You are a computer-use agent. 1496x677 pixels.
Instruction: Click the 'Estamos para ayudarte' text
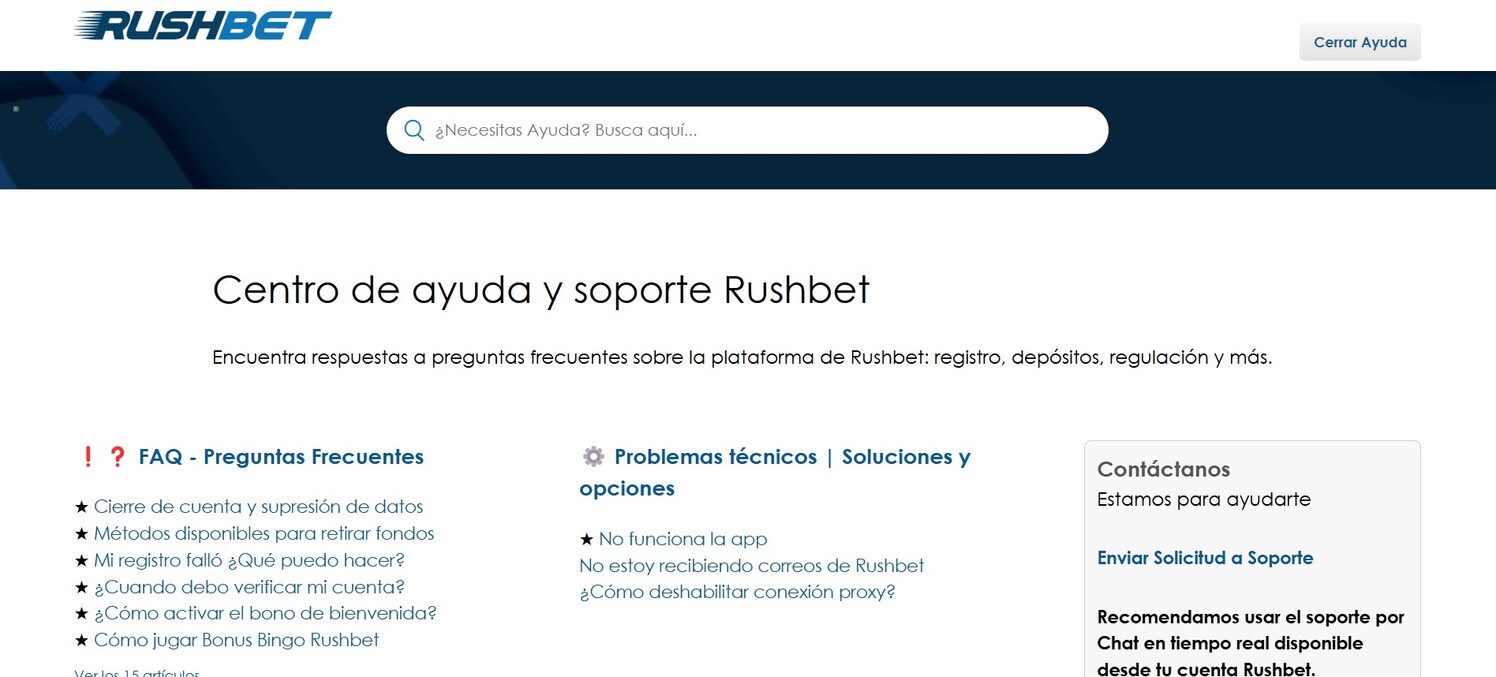[1204, 499]
